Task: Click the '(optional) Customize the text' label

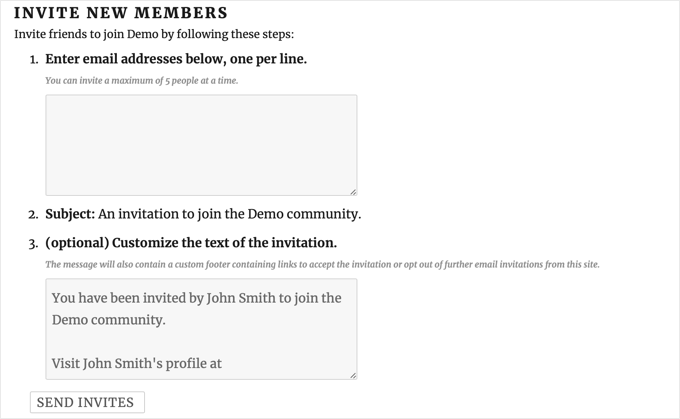Action: click(191, 243)
